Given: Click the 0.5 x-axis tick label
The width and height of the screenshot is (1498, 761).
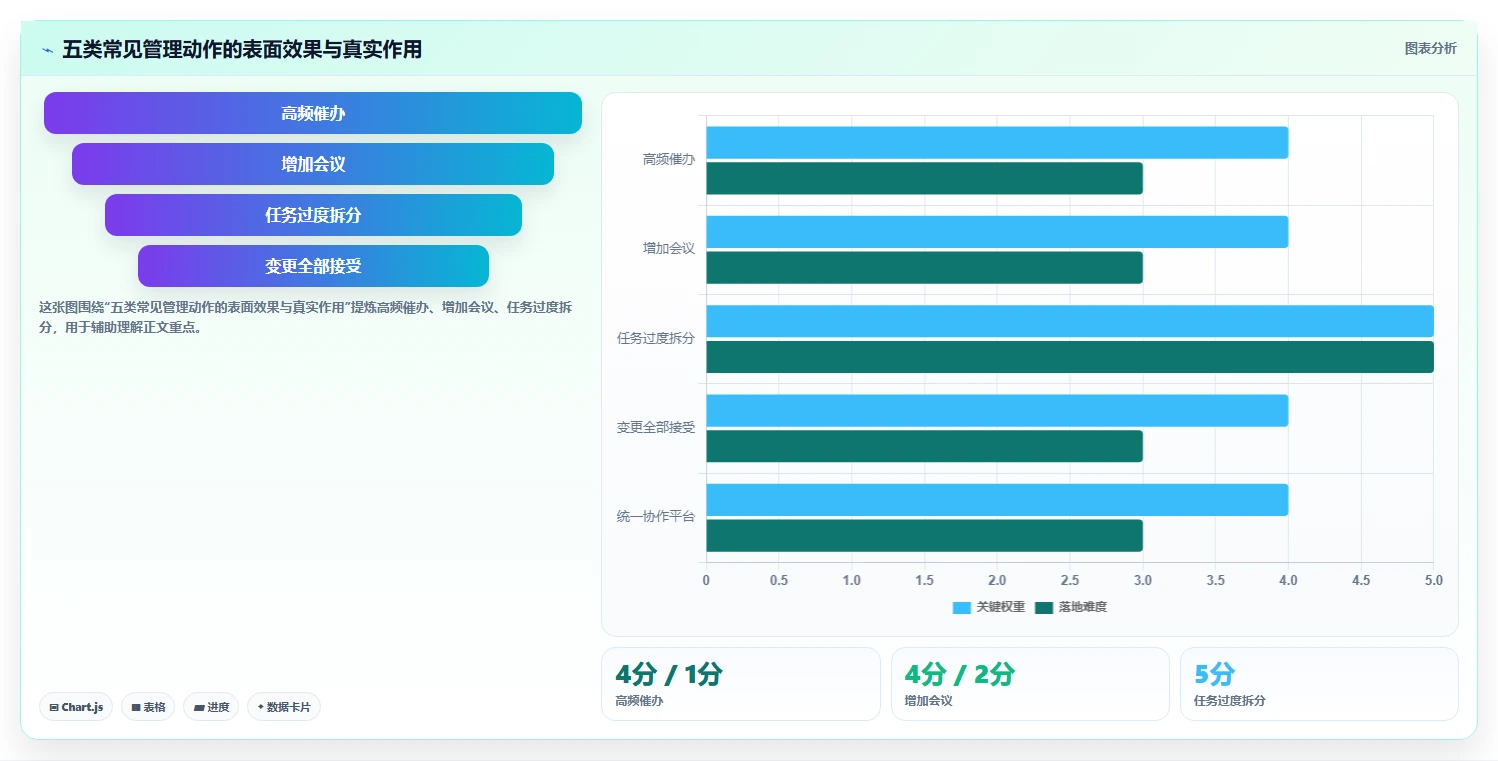Looking at the screenshot, I should (779, 581).
